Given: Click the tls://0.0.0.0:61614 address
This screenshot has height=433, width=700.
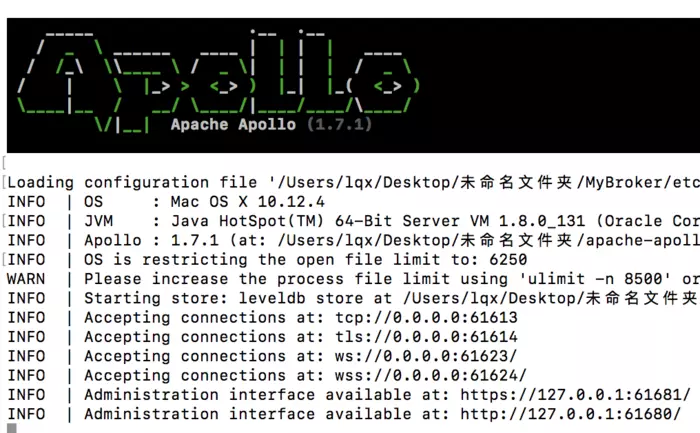Looking at the screenshot, I should coord(426,337).
